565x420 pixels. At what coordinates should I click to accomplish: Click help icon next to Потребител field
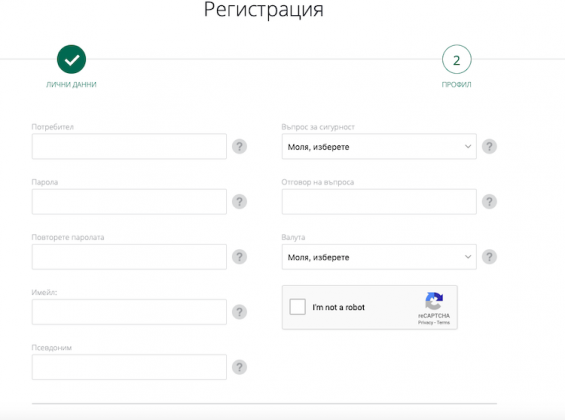pos(239,147)
